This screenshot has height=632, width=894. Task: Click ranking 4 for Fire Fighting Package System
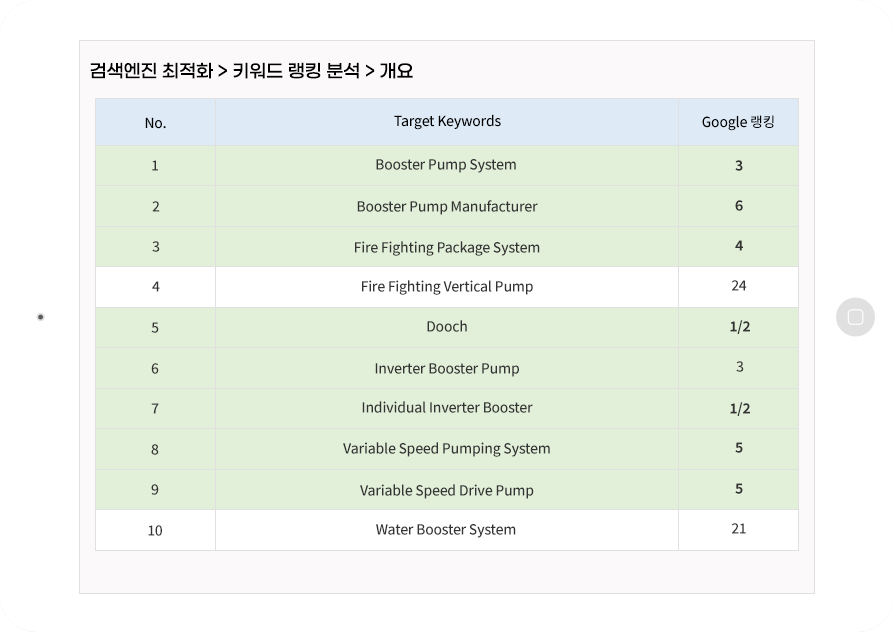[738, 246]
